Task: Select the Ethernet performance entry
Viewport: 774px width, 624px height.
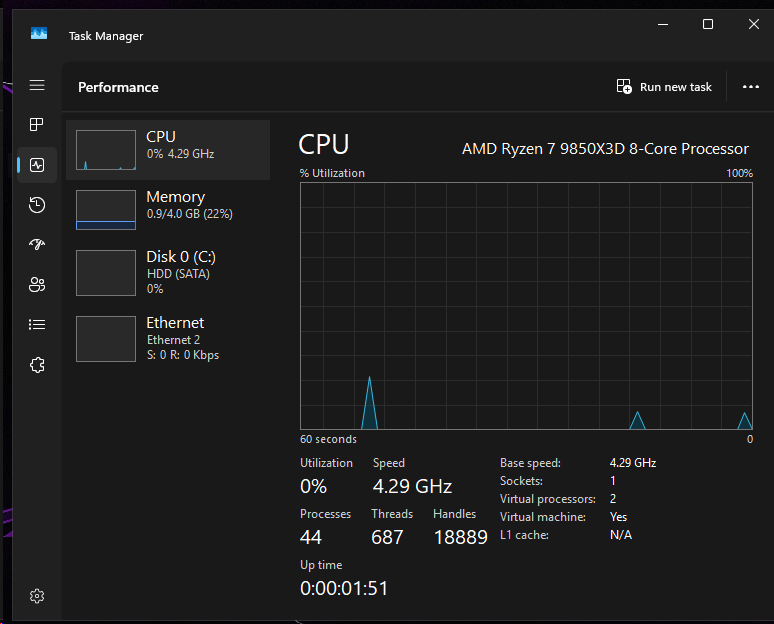Action: pos(168,339)
